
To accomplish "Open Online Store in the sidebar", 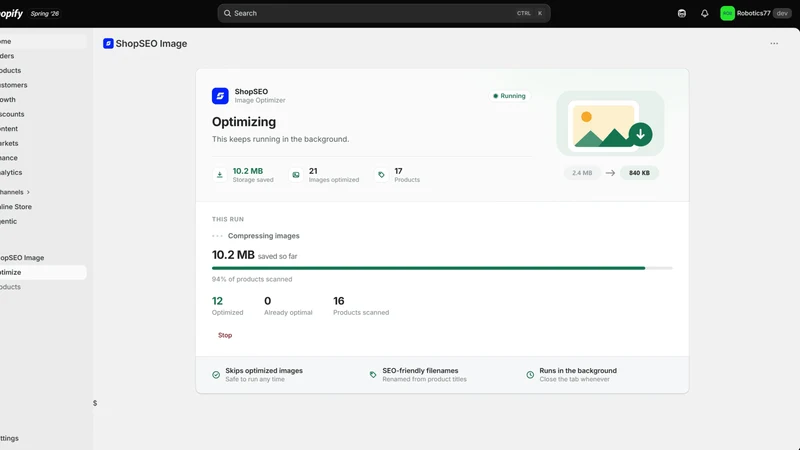I will 43,207.
